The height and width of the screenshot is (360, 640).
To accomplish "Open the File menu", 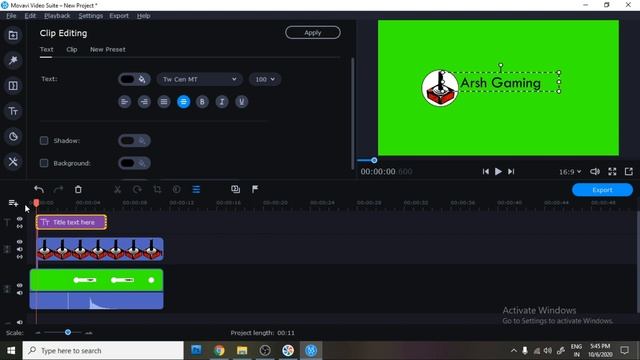I will click(x=11, y=16).
